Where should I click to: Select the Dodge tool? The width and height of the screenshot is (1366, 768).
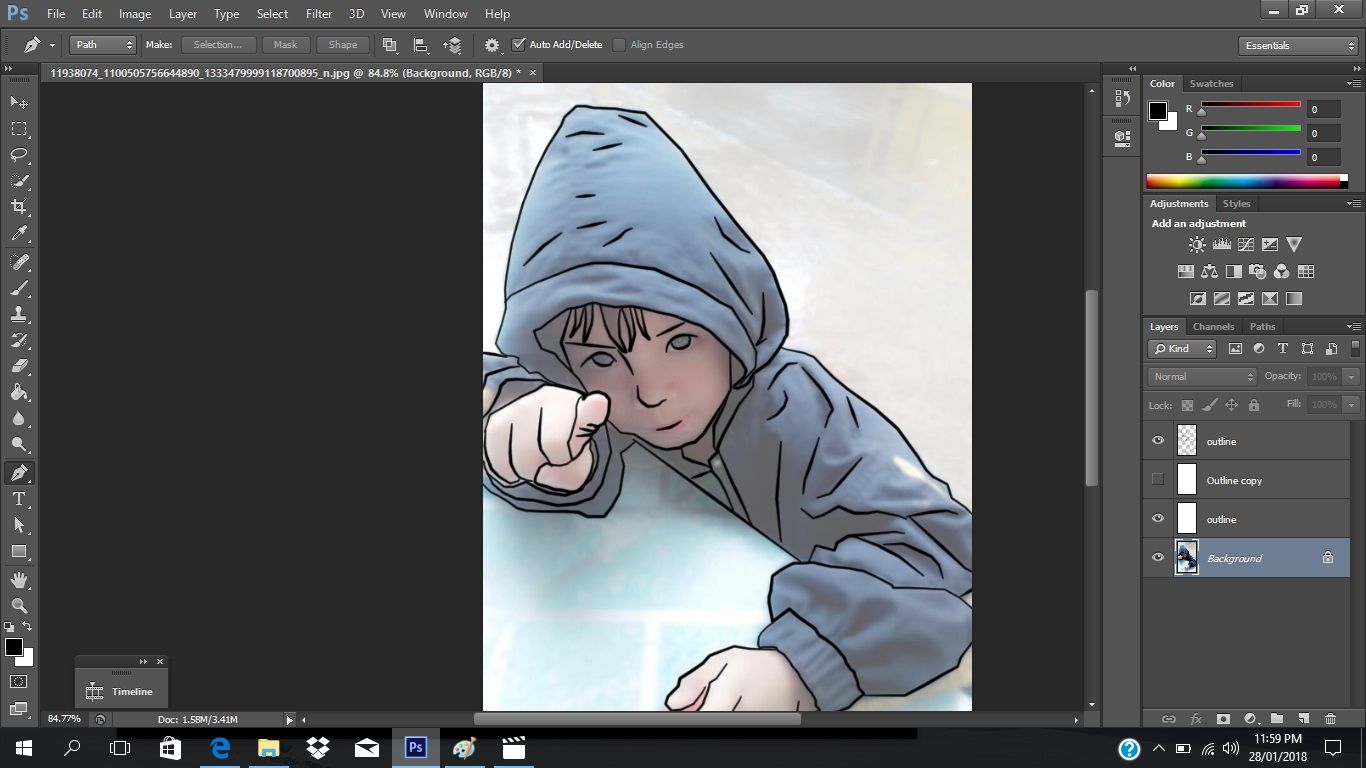coord(19,444)
